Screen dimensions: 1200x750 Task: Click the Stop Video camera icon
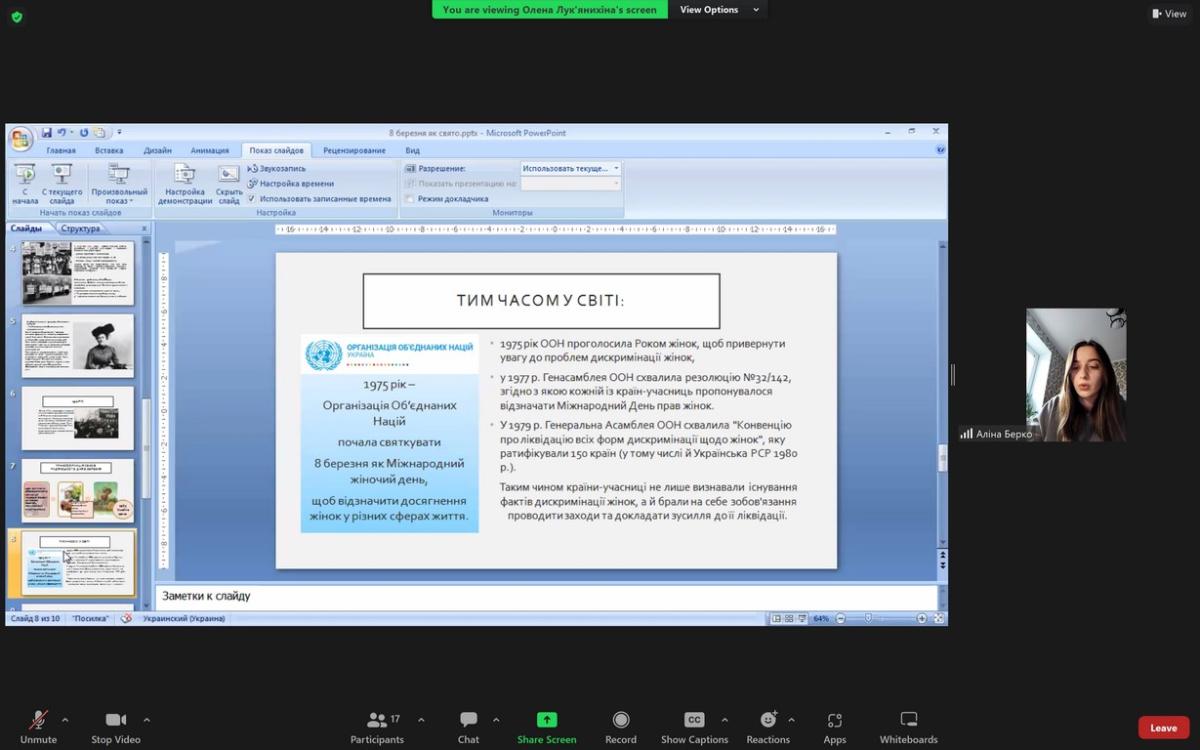(x=116, y=720)
